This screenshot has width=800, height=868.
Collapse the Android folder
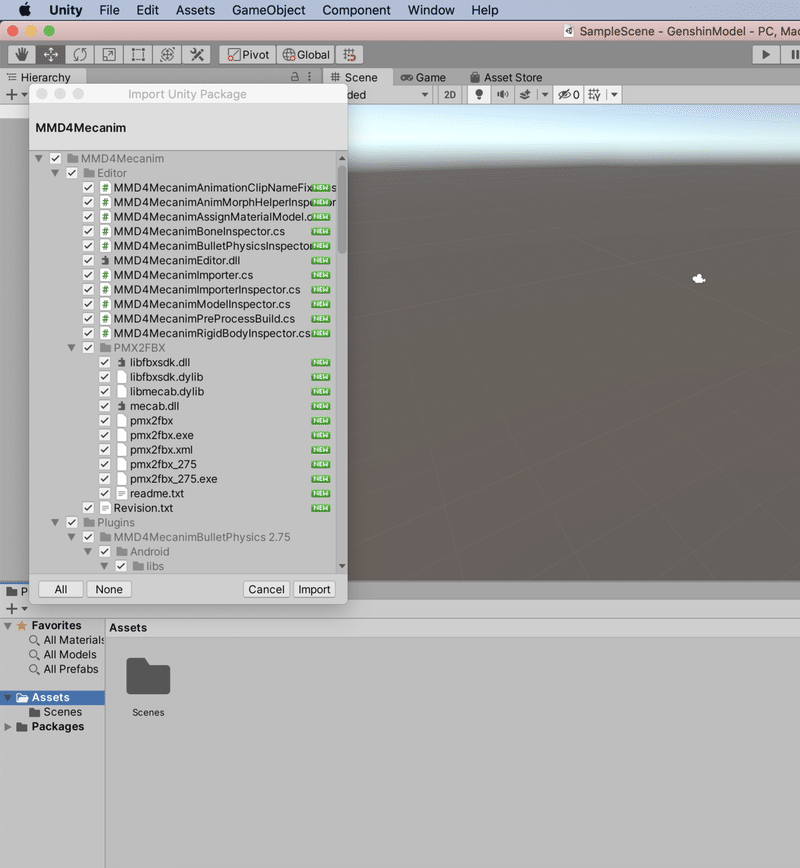coord(88,551)
